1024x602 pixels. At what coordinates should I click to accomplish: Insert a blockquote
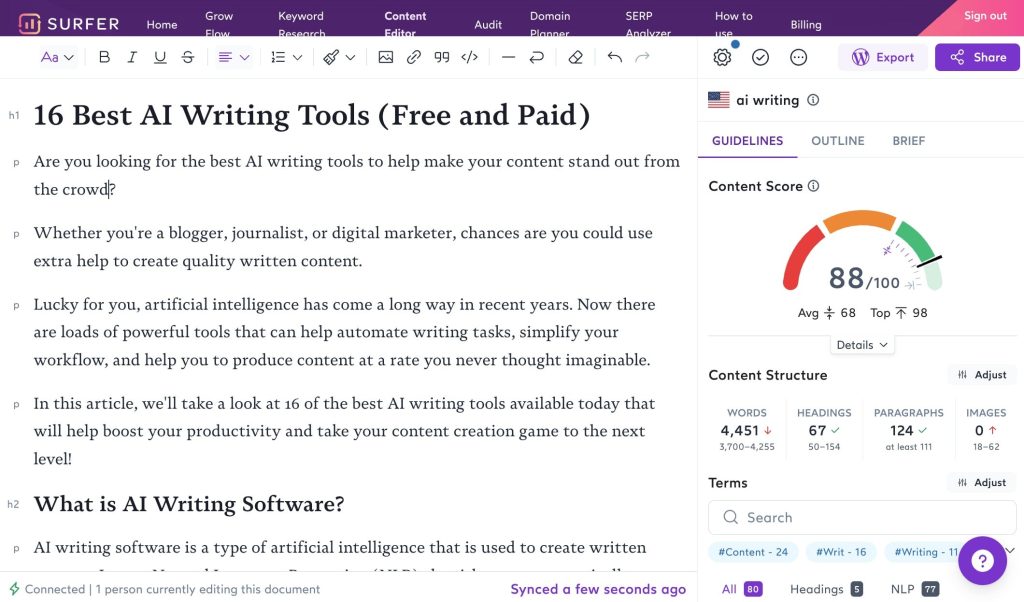[x=441, y=57]
